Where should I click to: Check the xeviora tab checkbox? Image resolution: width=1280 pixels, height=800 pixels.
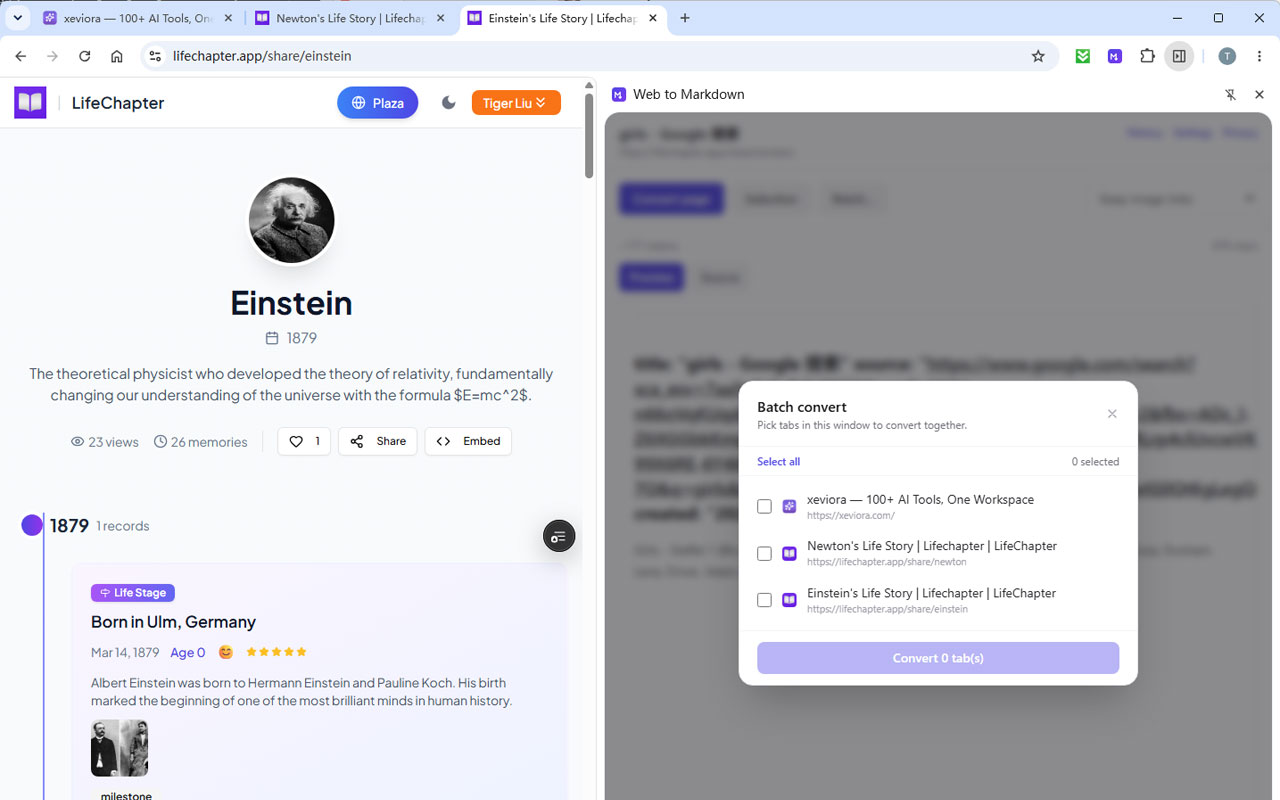coord(764,507)
